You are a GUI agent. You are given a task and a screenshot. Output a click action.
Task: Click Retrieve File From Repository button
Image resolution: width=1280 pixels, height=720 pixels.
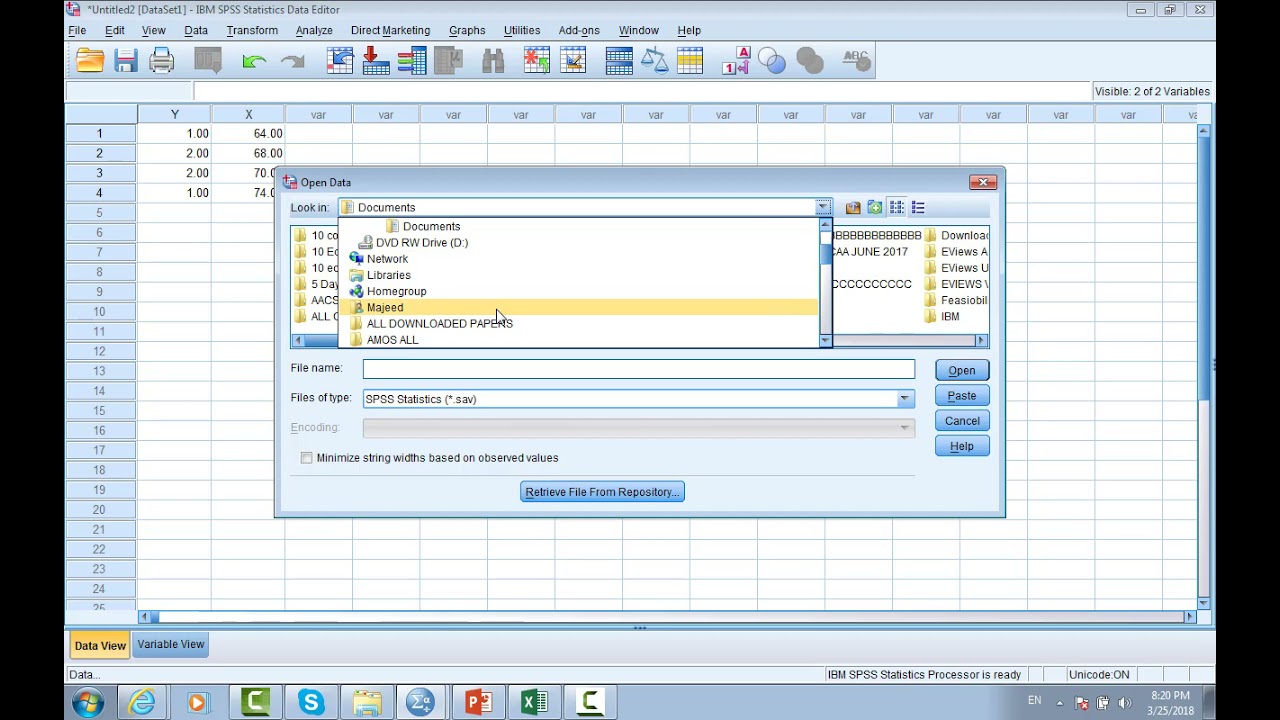pyautogui.click(x=602, y=492)
